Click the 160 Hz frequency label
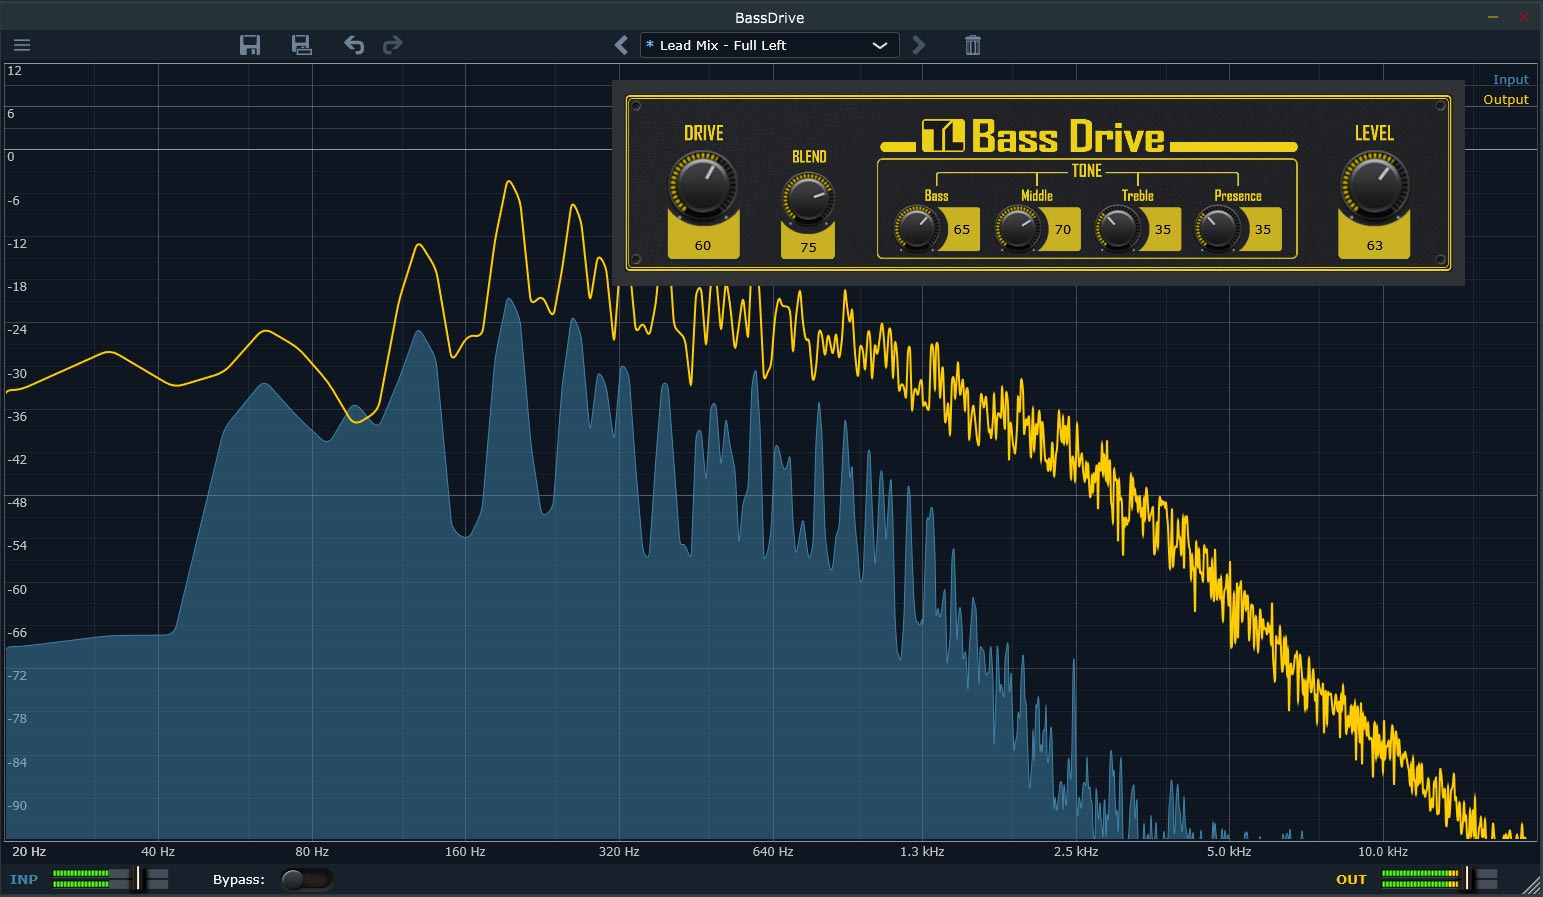This screenshot has width=1543, height=897. pyautogui.click(x=465, y=852)
